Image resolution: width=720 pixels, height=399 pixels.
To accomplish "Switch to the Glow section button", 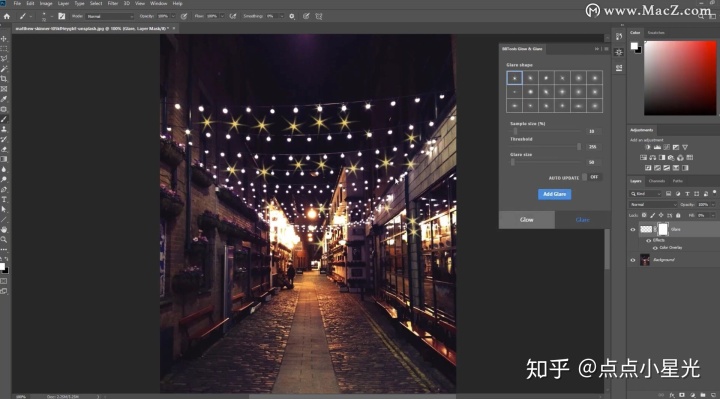I will pyautogui.click(x=527, y=220).
